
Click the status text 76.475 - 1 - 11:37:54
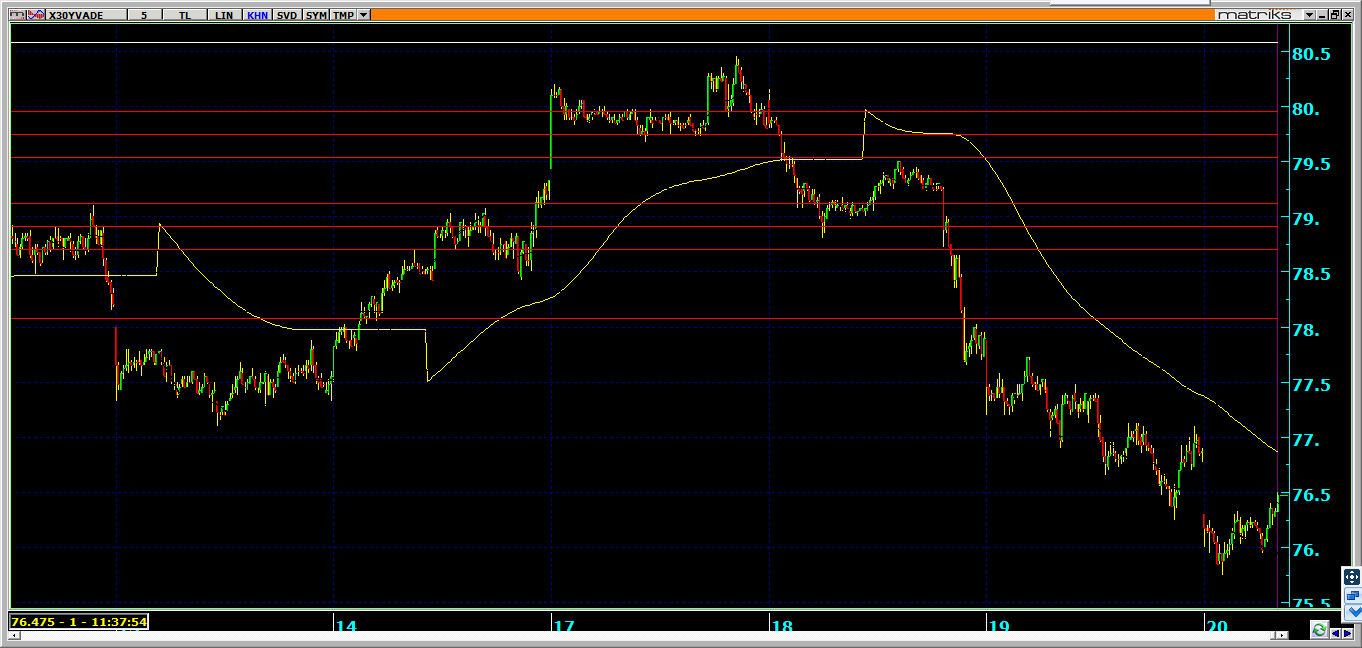point(79,622)
